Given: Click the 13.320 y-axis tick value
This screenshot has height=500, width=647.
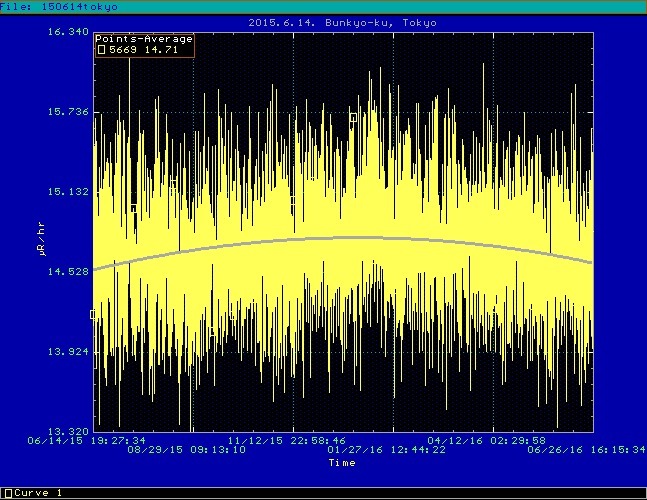Looking at the screenshot, I should click(68, 431).
